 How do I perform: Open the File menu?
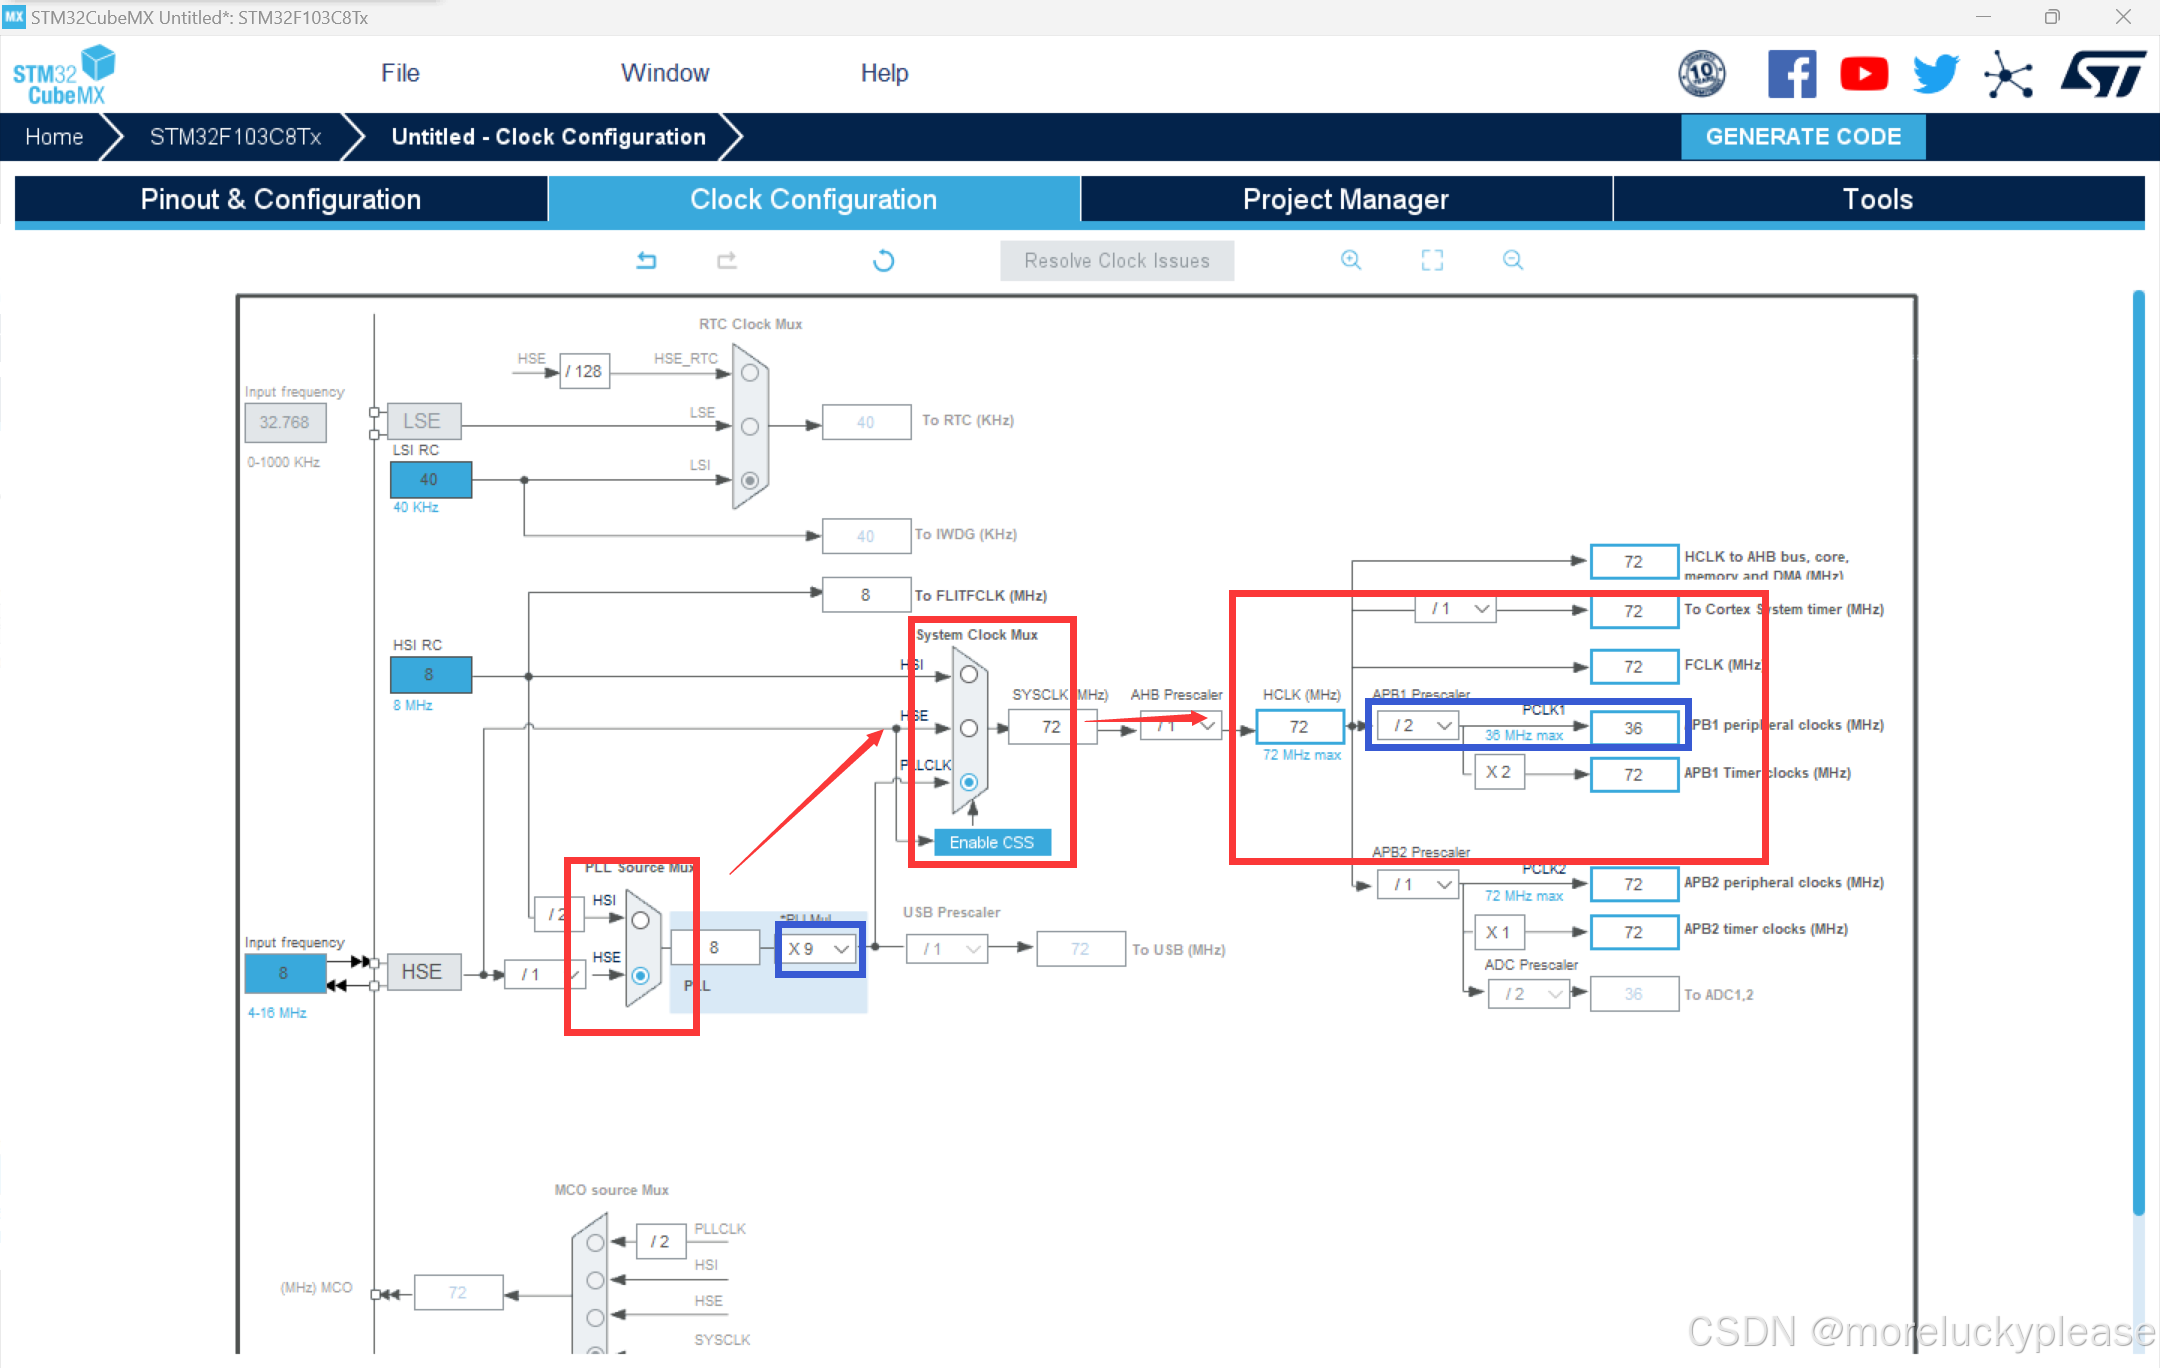(400, 73)
